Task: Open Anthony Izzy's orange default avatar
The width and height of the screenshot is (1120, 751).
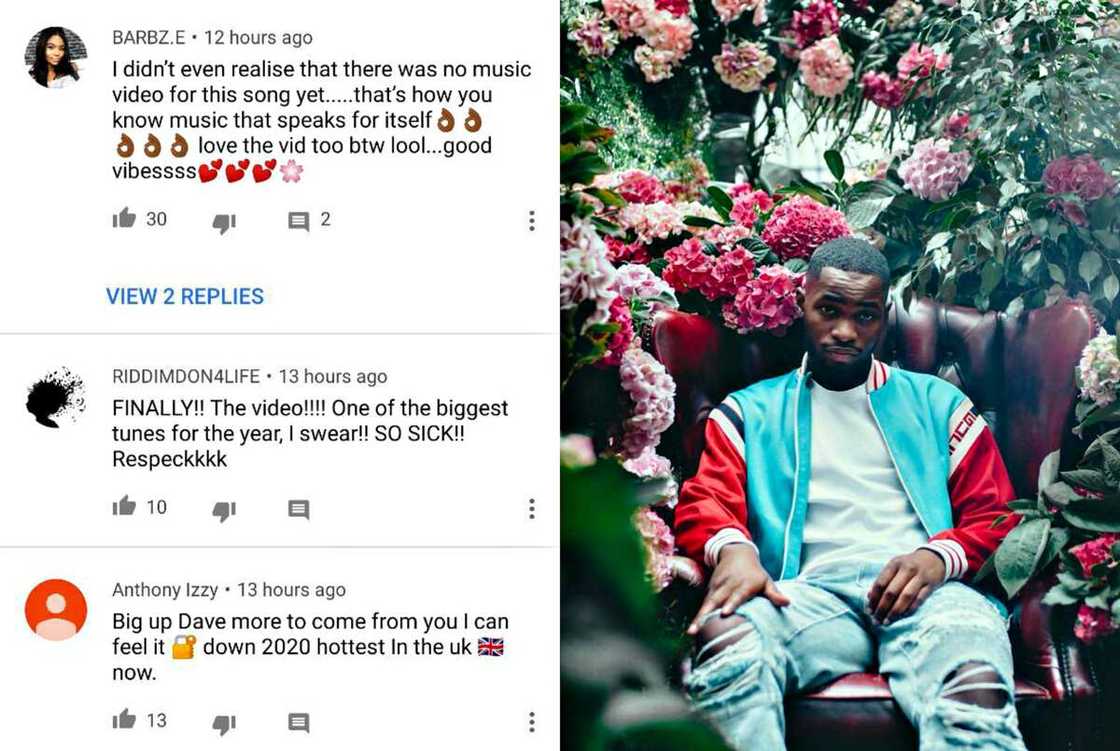Action: click(x=56, y=610)
